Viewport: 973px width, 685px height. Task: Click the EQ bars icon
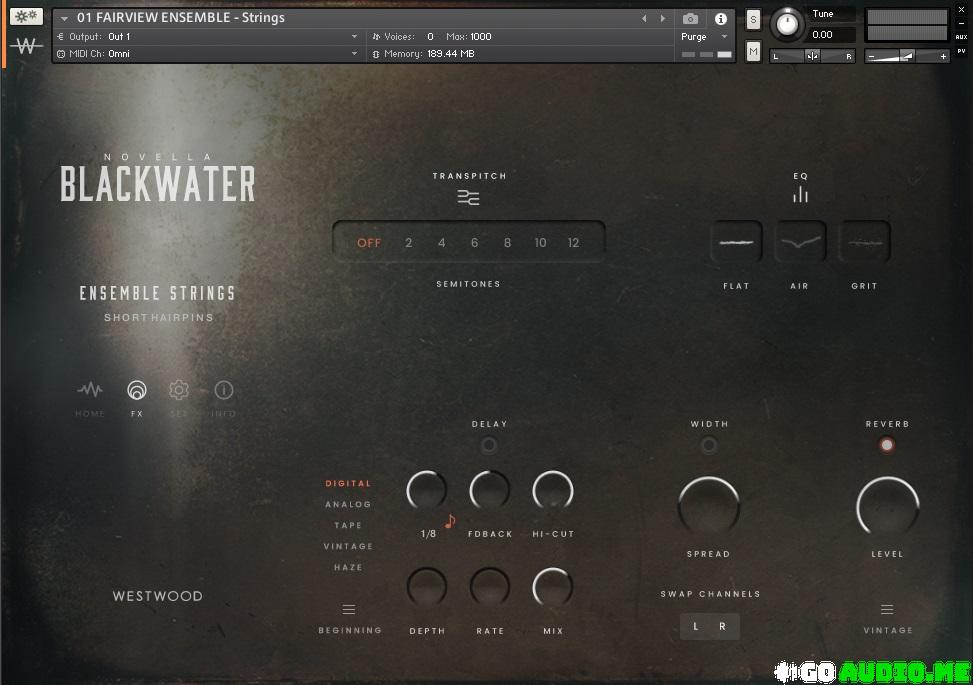[800, 195]
